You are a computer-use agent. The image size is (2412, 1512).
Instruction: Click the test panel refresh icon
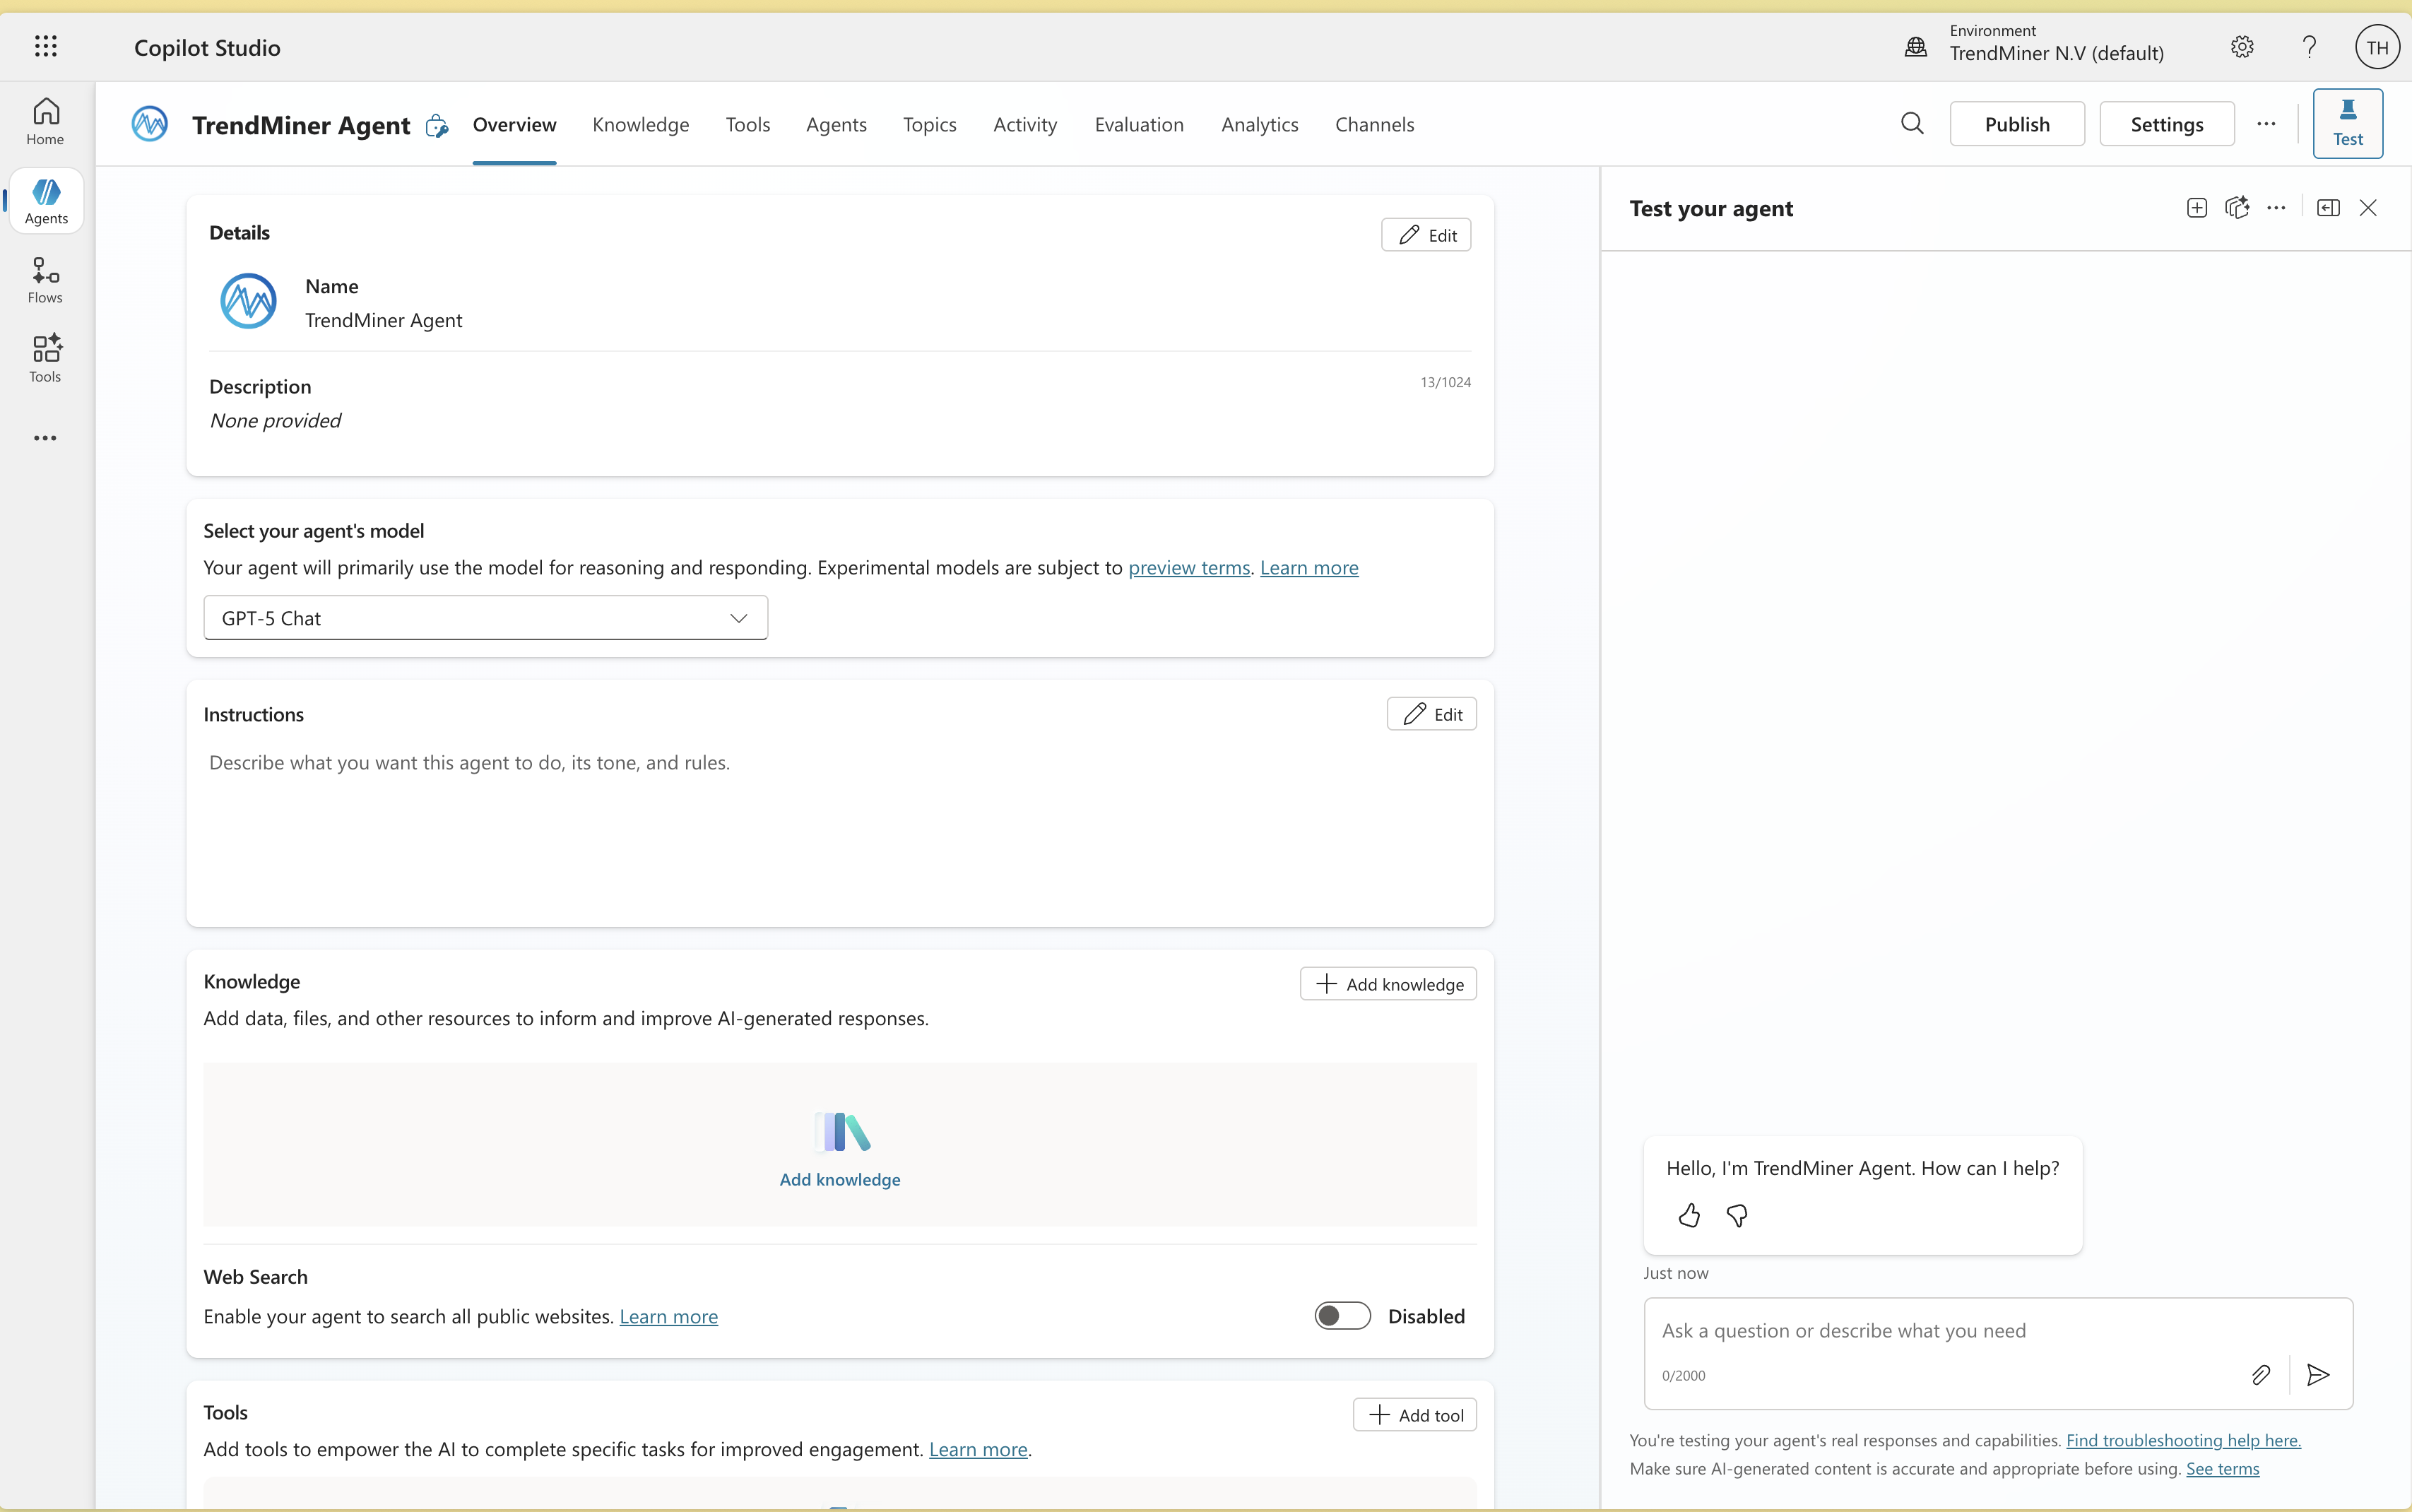[x=2237, y=208]
